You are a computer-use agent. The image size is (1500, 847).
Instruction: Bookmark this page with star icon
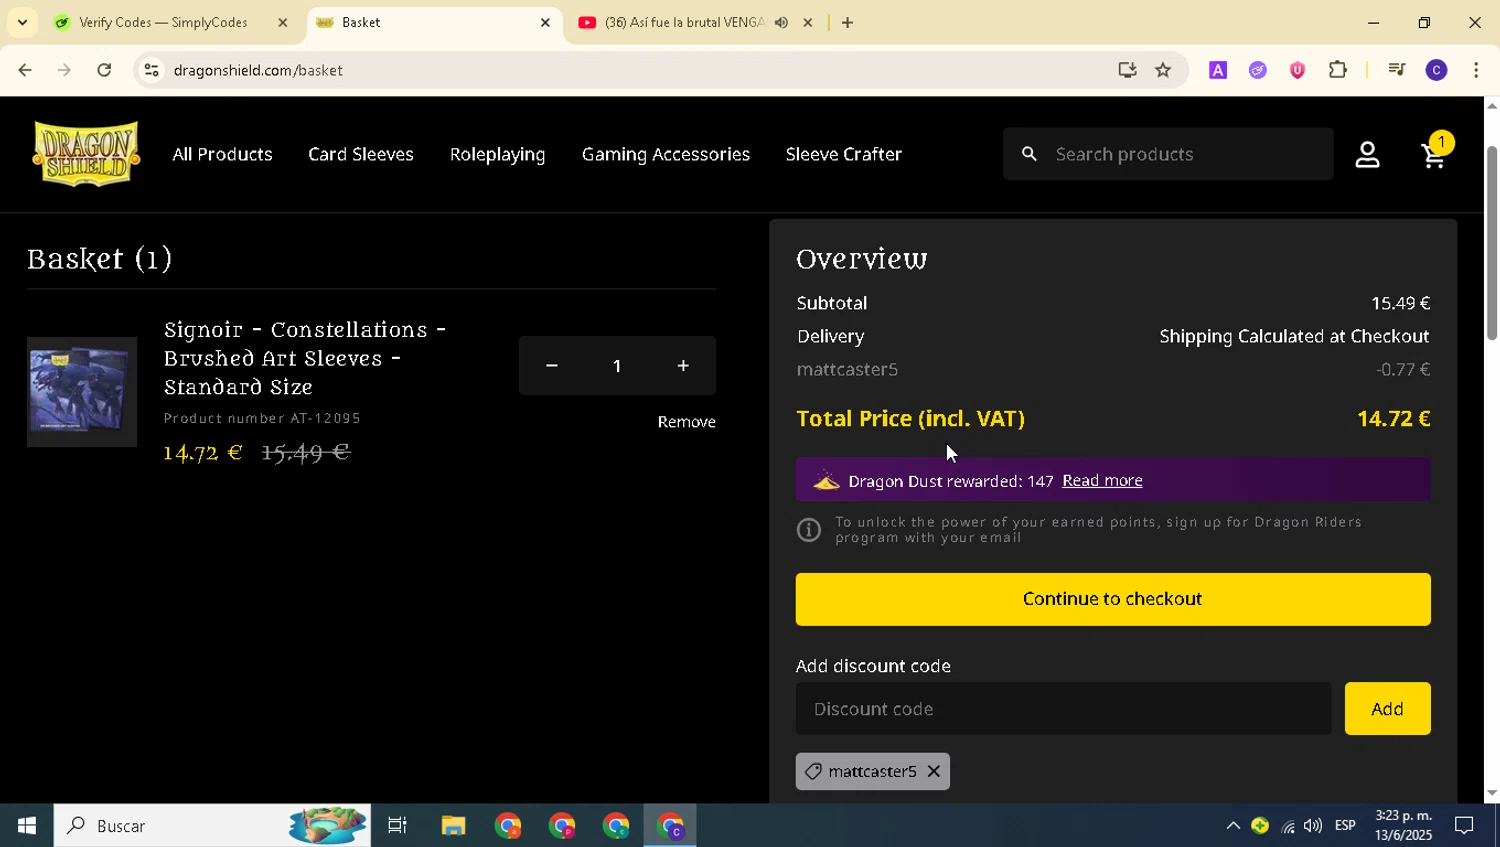pyautogui.click(x=1163, y=70)
